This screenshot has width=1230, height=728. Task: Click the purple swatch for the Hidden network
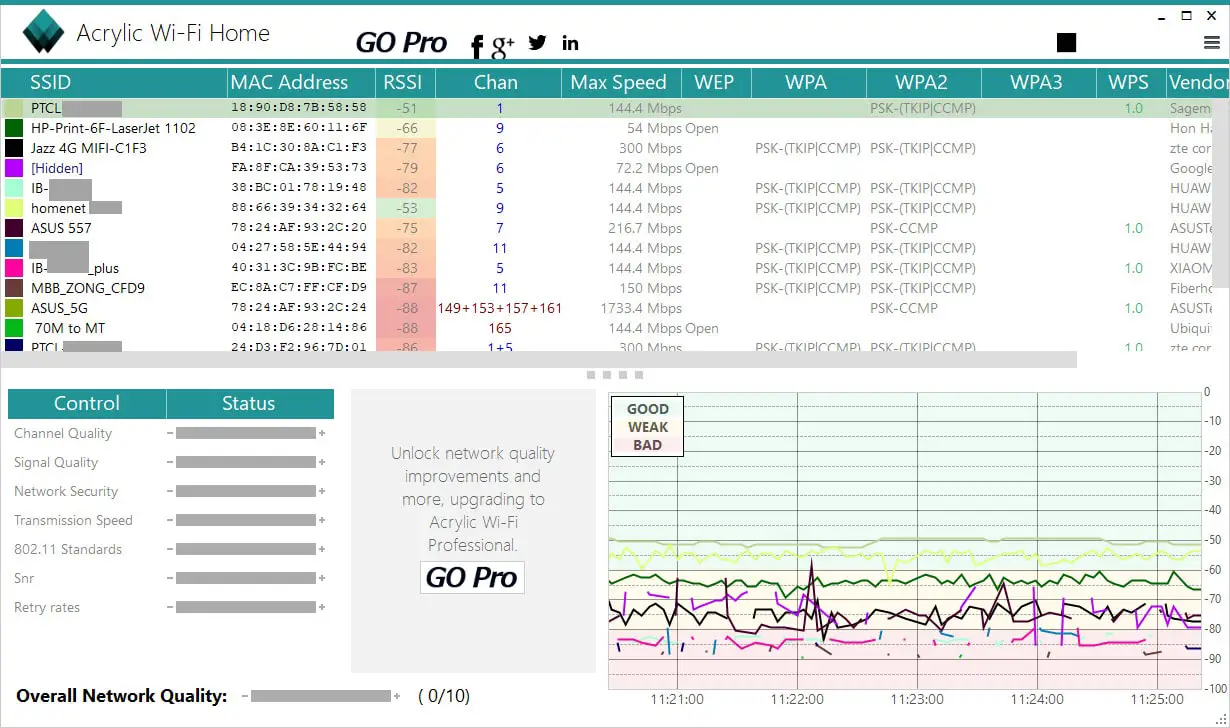[14, 168]
